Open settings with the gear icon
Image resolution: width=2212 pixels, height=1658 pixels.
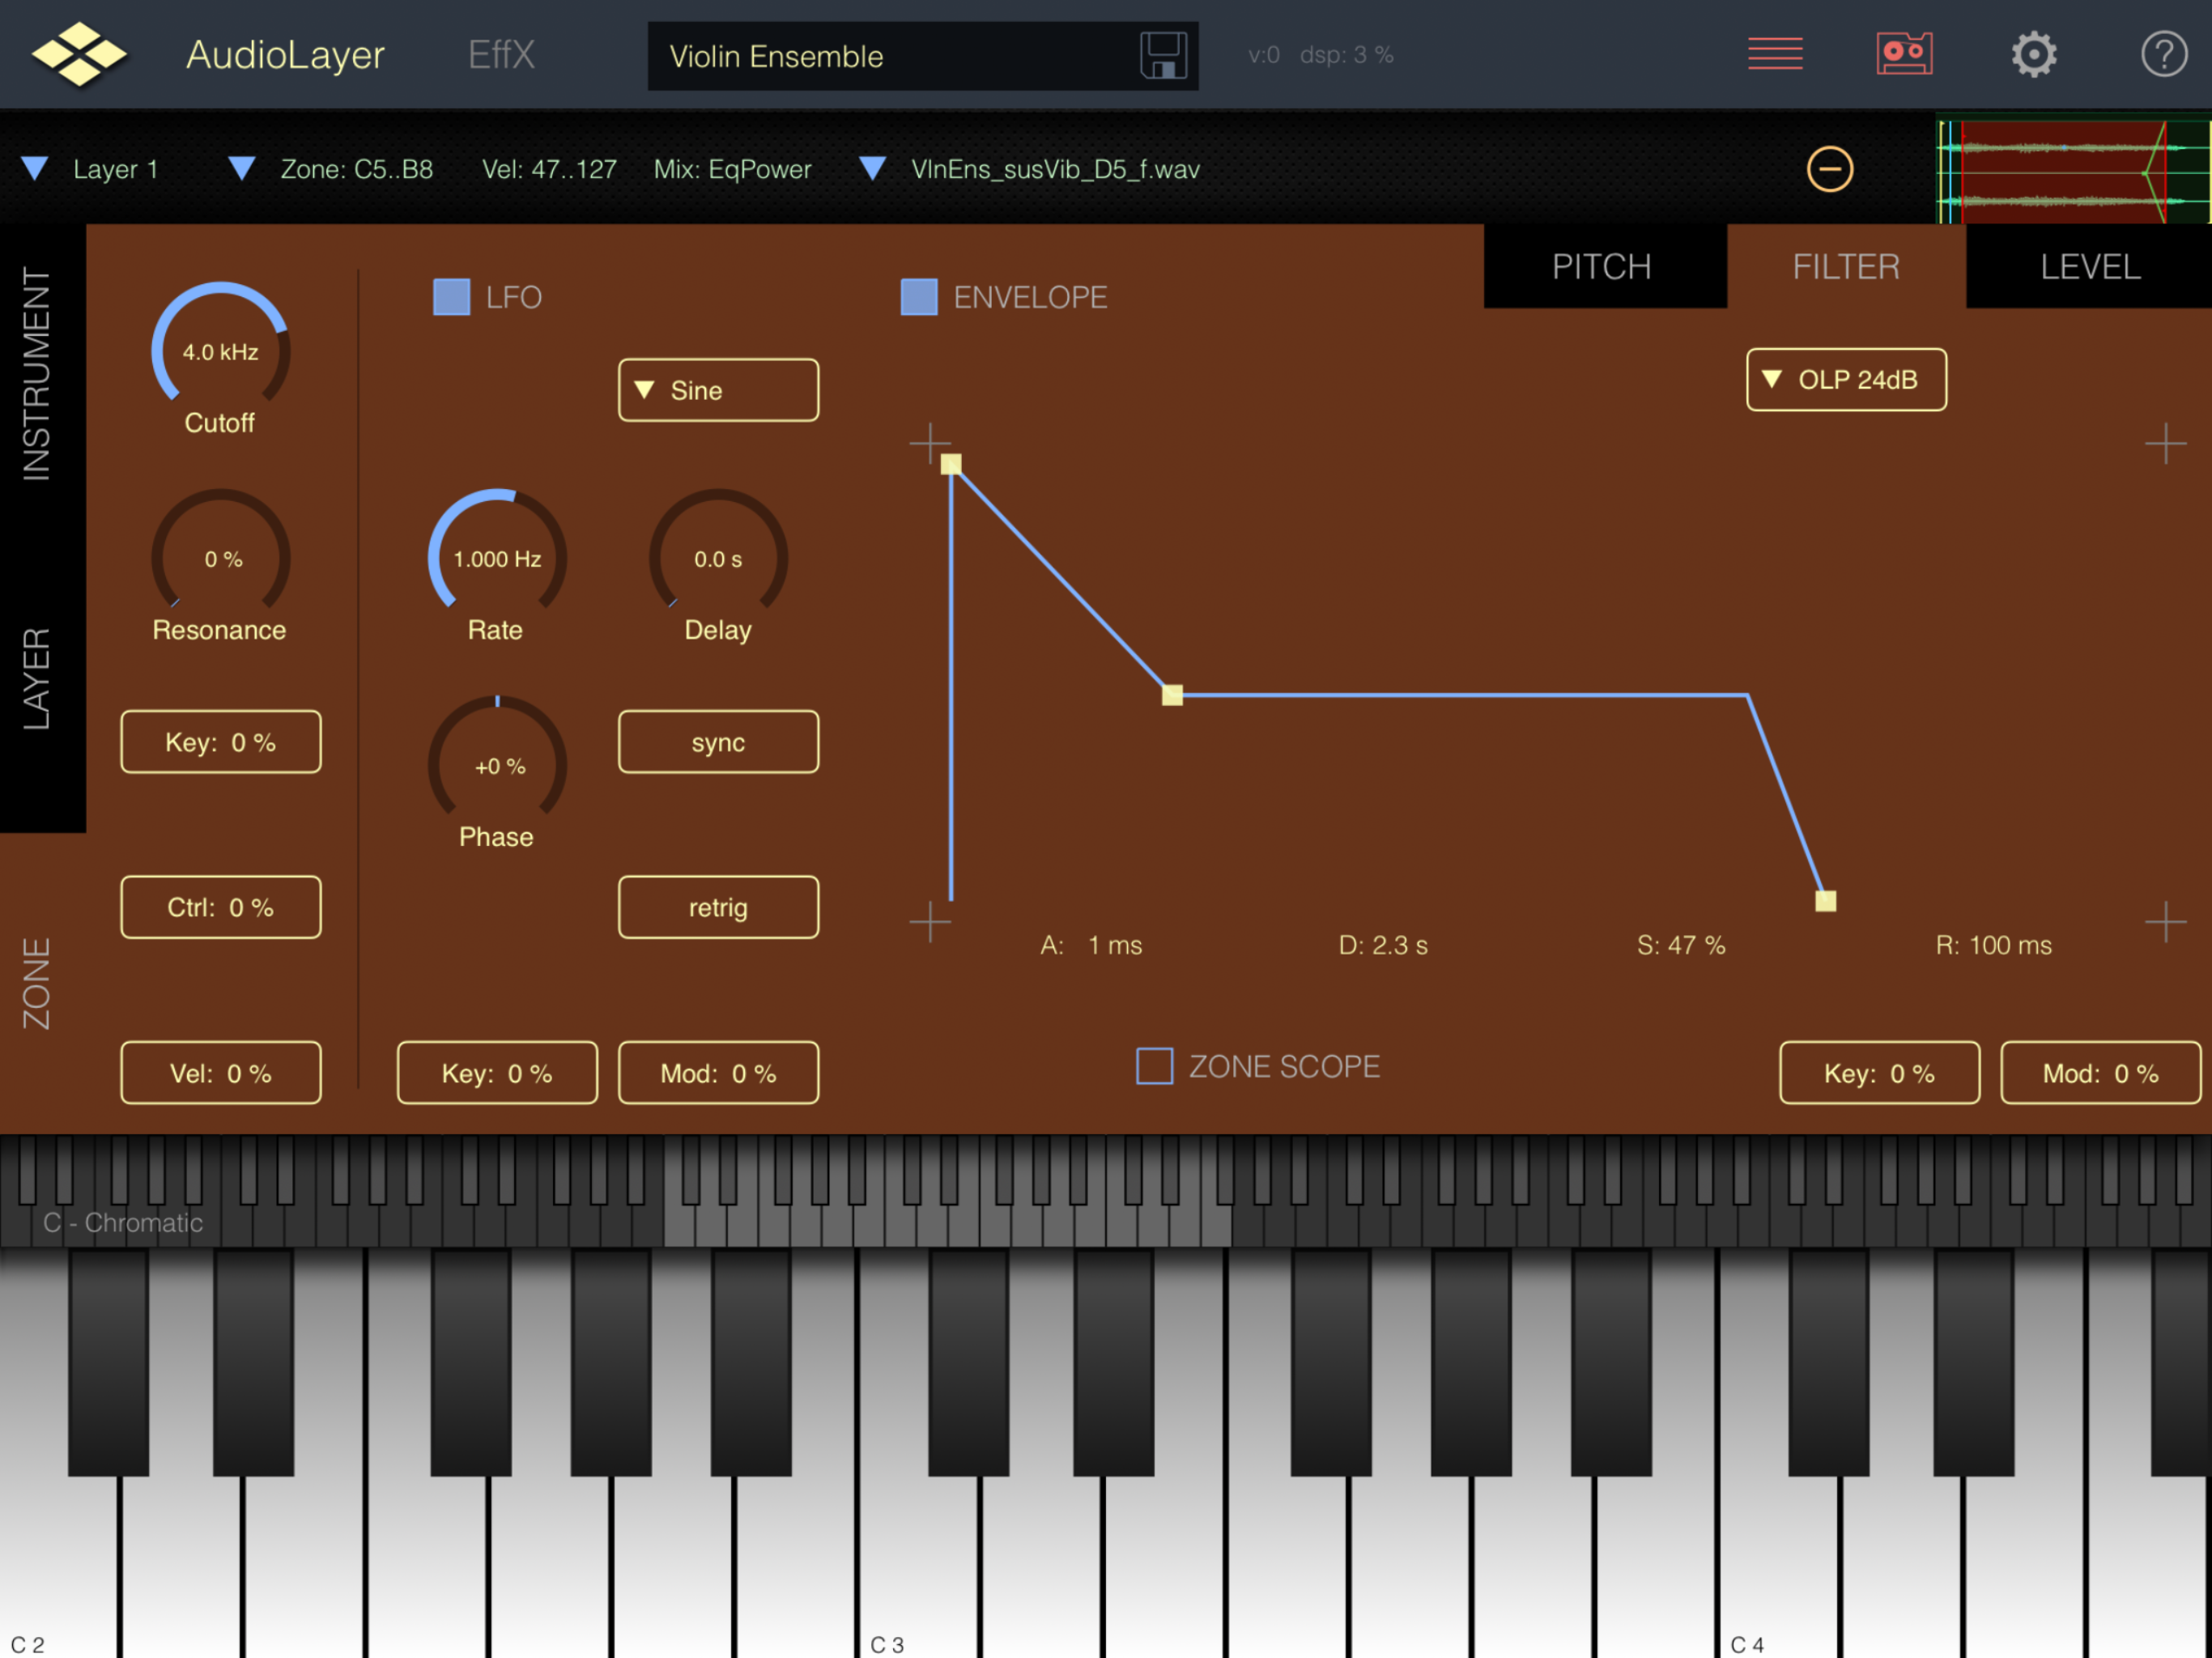pyautogui.click(x=2034, y=54)
